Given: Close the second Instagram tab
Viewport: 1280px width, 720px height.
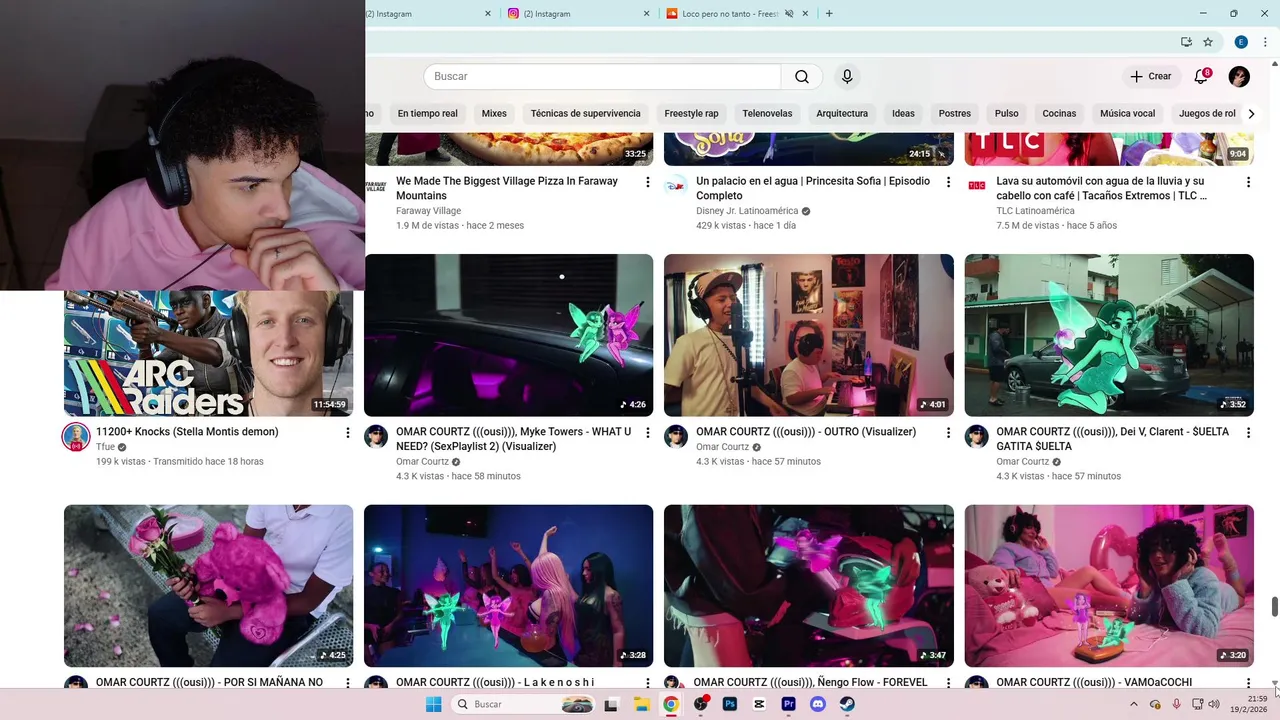Looking at the screenshot, I should [646, 14].
